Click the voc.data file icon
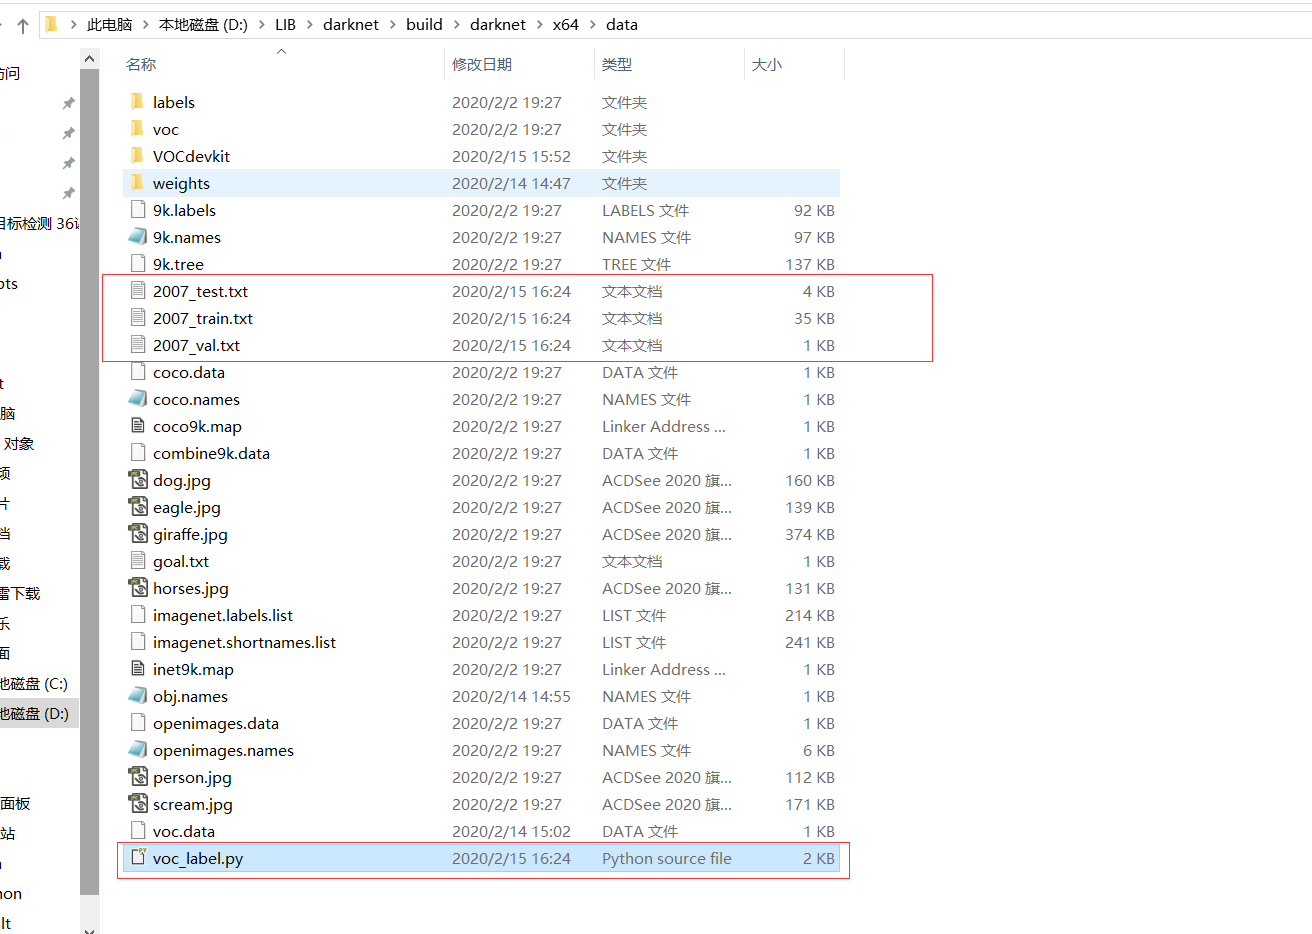Image resolution: width=1312 pixels, height=934 pixels. point(138,830)
